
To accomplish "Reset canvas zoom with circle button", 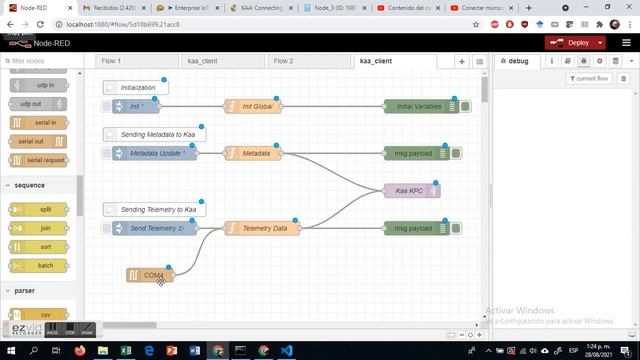I will coord(470,335).
